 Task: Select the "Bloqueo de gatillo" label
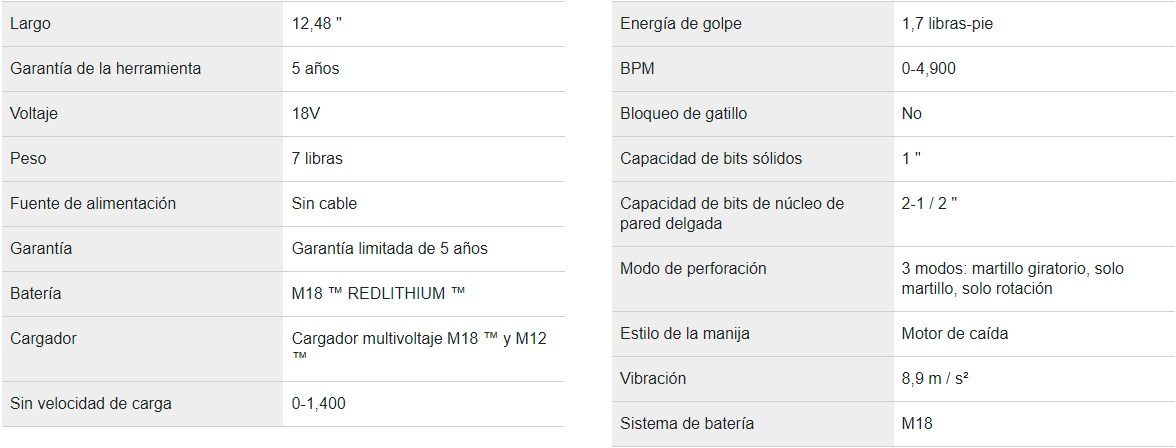[684, 114]
